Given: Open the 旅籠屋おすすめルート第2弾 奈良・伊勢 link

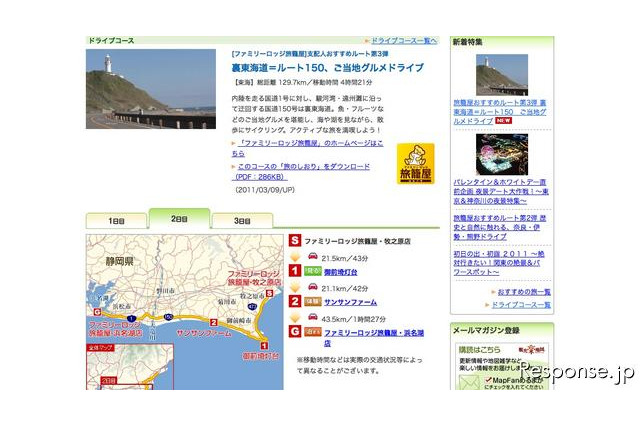Looking at the screenshot, I should 500,227.
